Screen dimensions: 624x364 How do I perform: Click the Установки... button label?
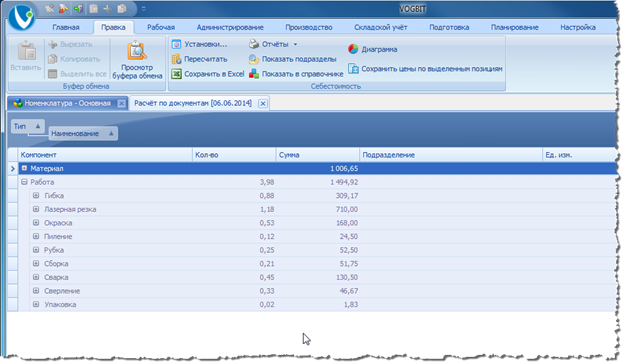click(x=206, y=45)
